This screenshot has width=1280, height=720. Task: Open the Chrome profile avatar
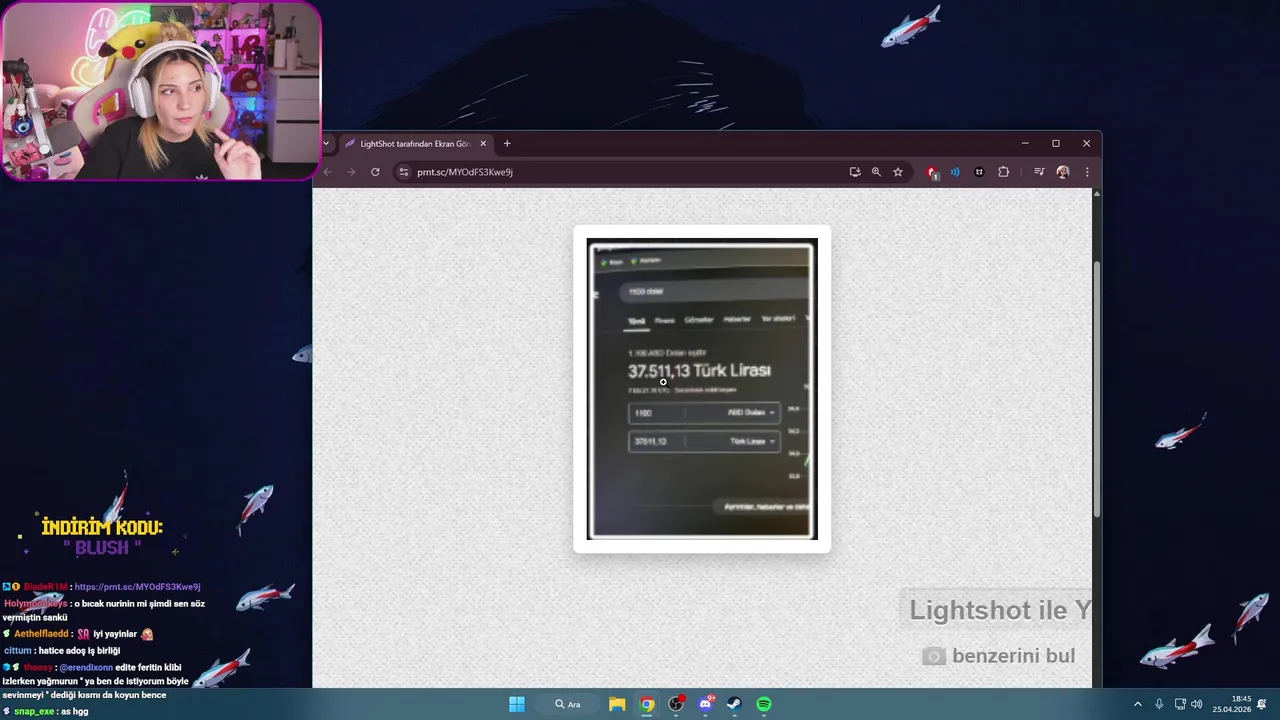click(x=1063, y=172)
